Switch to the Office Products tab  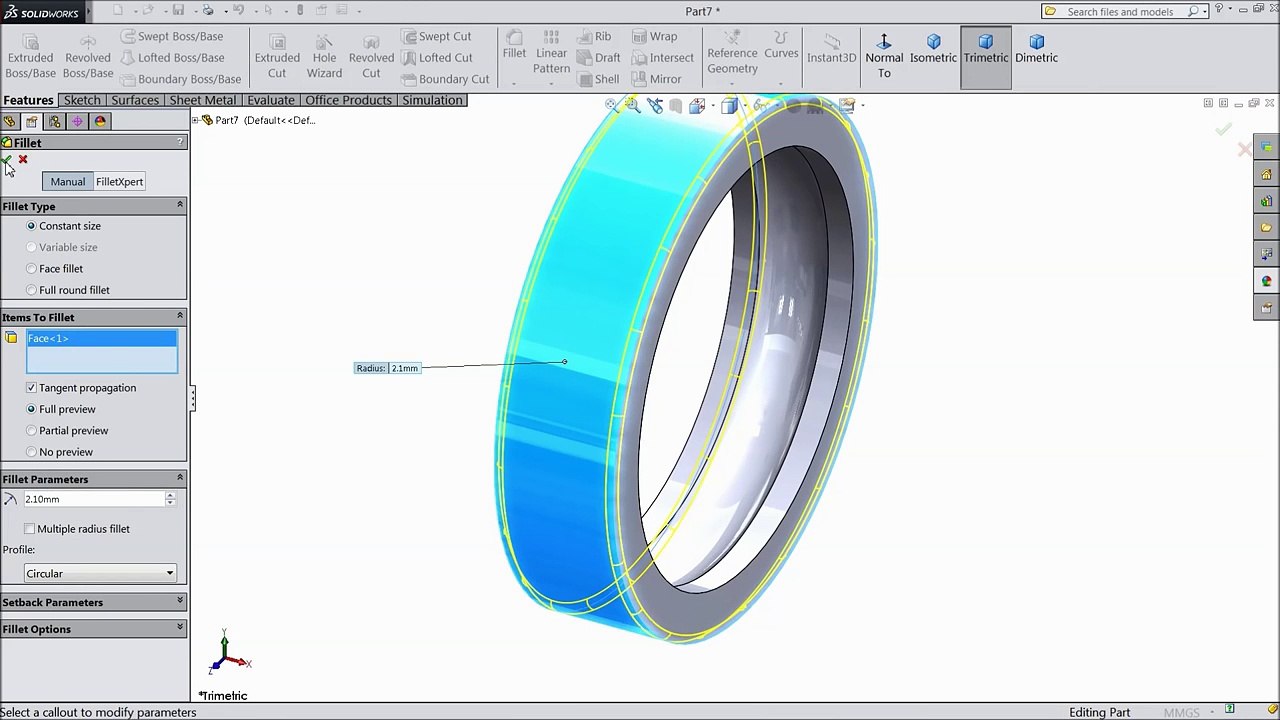[348, 100]
